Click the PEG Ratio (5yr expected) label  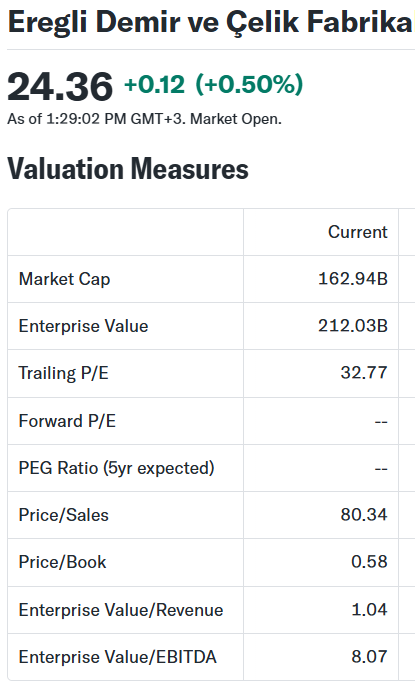pyautogui.click(x=117, y=468)
